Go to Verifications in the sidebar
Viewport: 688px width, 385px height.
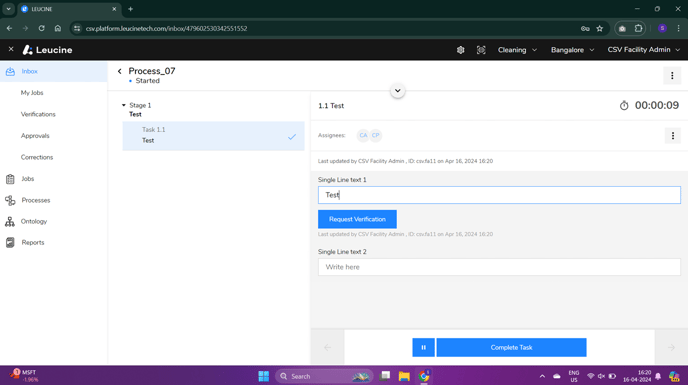(x=38, y=115)
